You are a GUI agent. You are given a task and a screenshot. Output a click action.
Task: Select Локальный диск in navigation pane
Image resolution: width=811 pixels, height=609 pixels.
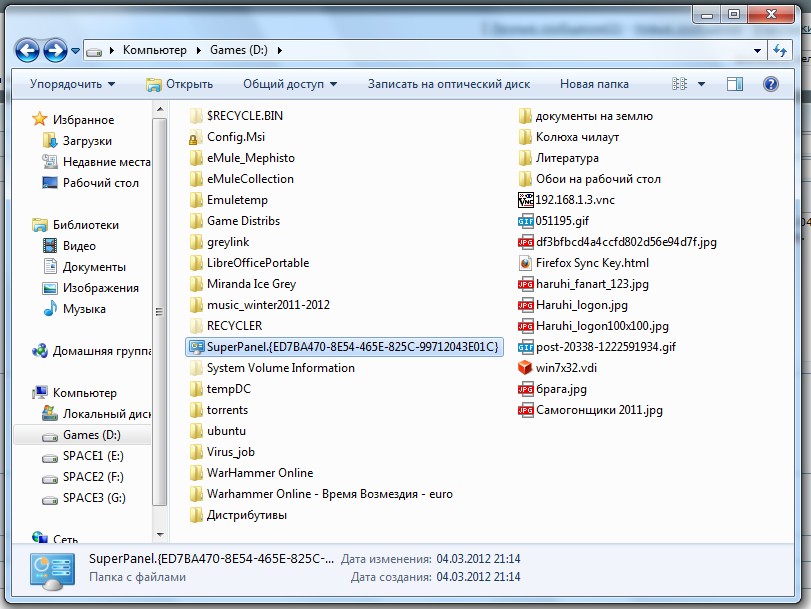click(96, 414)
